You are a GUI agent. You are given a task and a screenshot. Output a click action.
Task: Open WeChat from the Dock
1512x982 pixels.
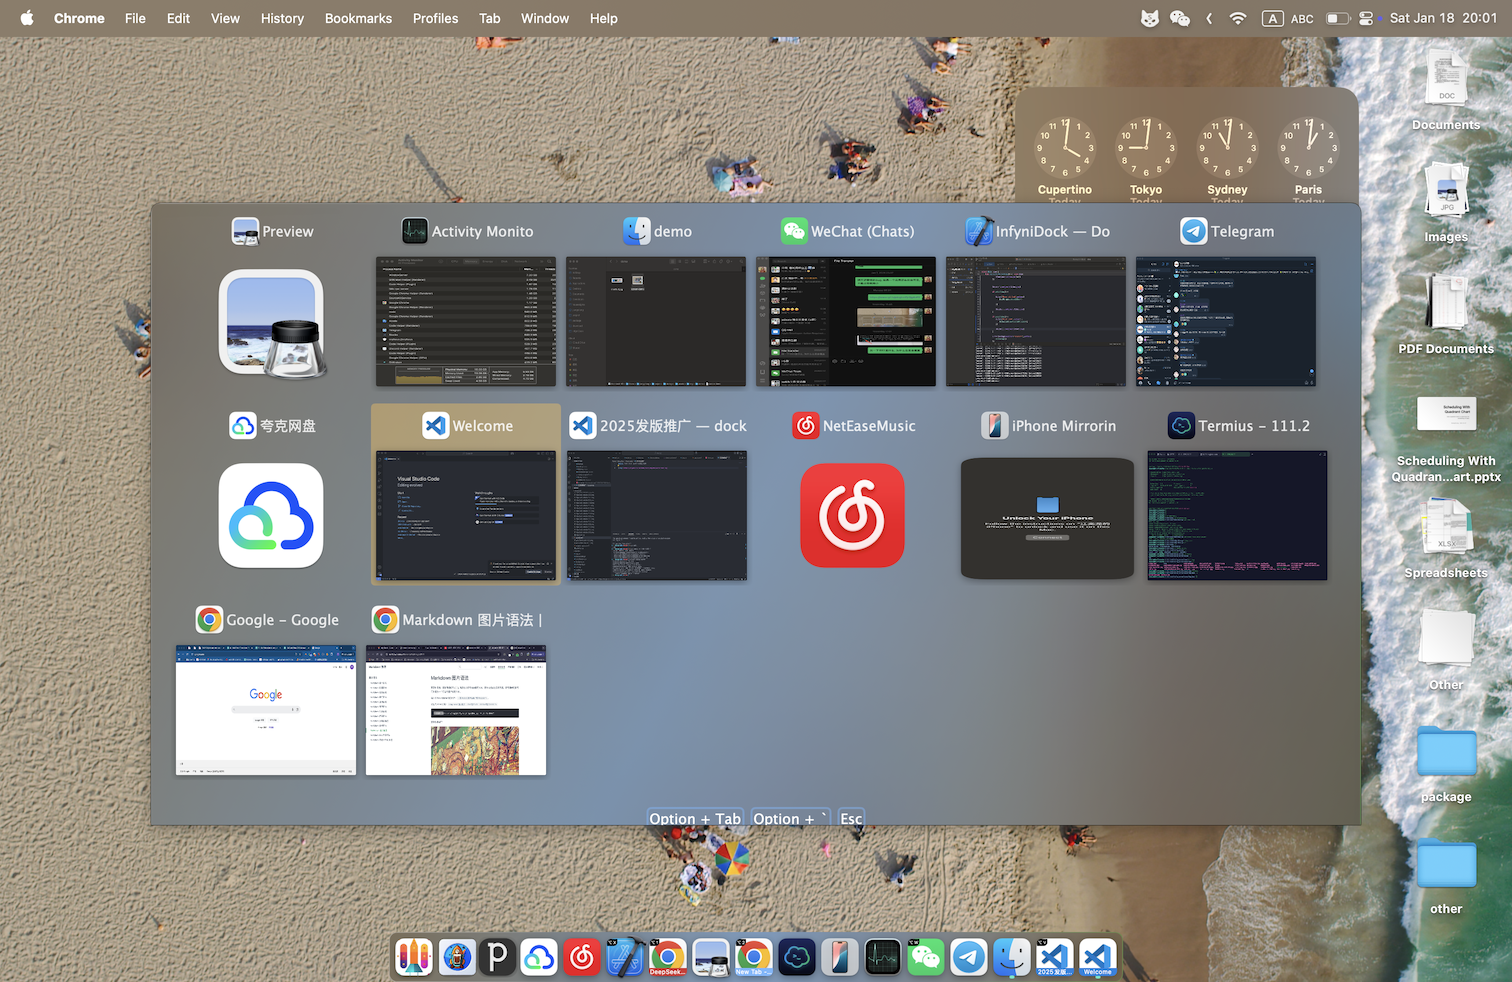[925, 957]
